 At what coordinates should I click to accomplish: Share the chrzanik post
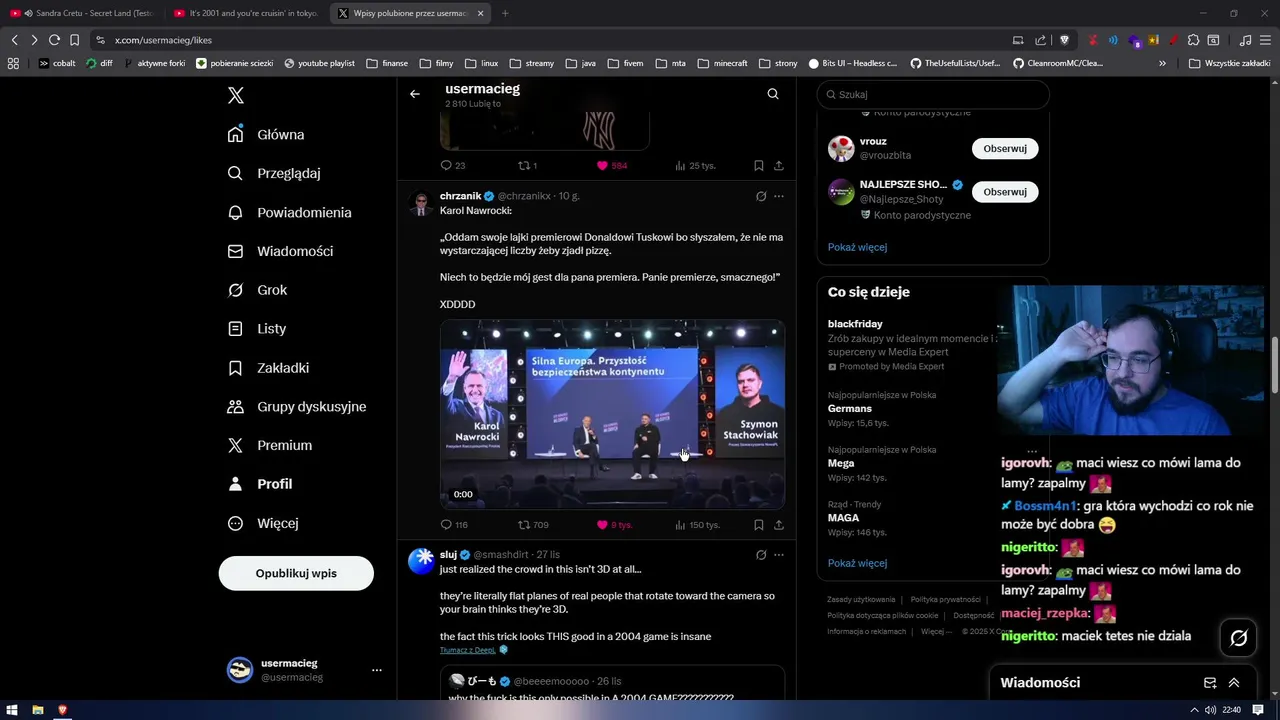tap(779, 525)
